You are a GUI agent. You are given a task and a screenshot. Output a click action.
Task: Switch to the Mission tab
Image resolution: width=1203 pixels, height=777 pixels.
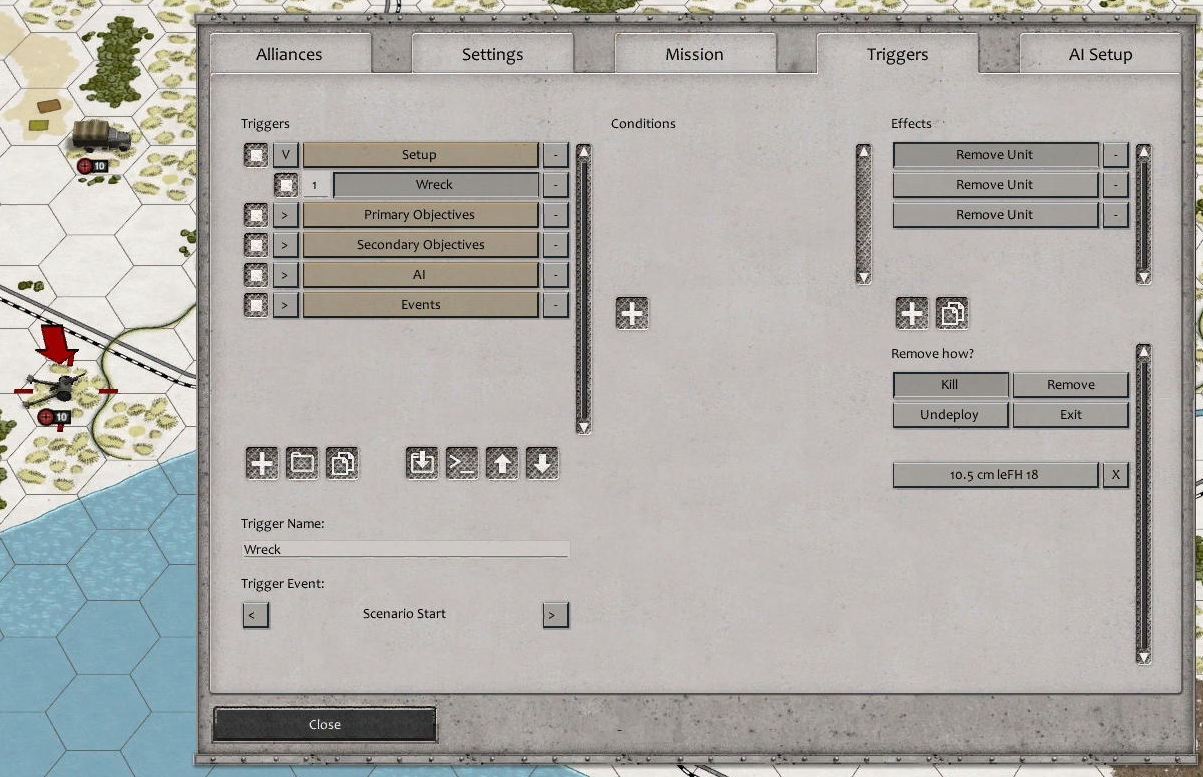tap(695, 54)
